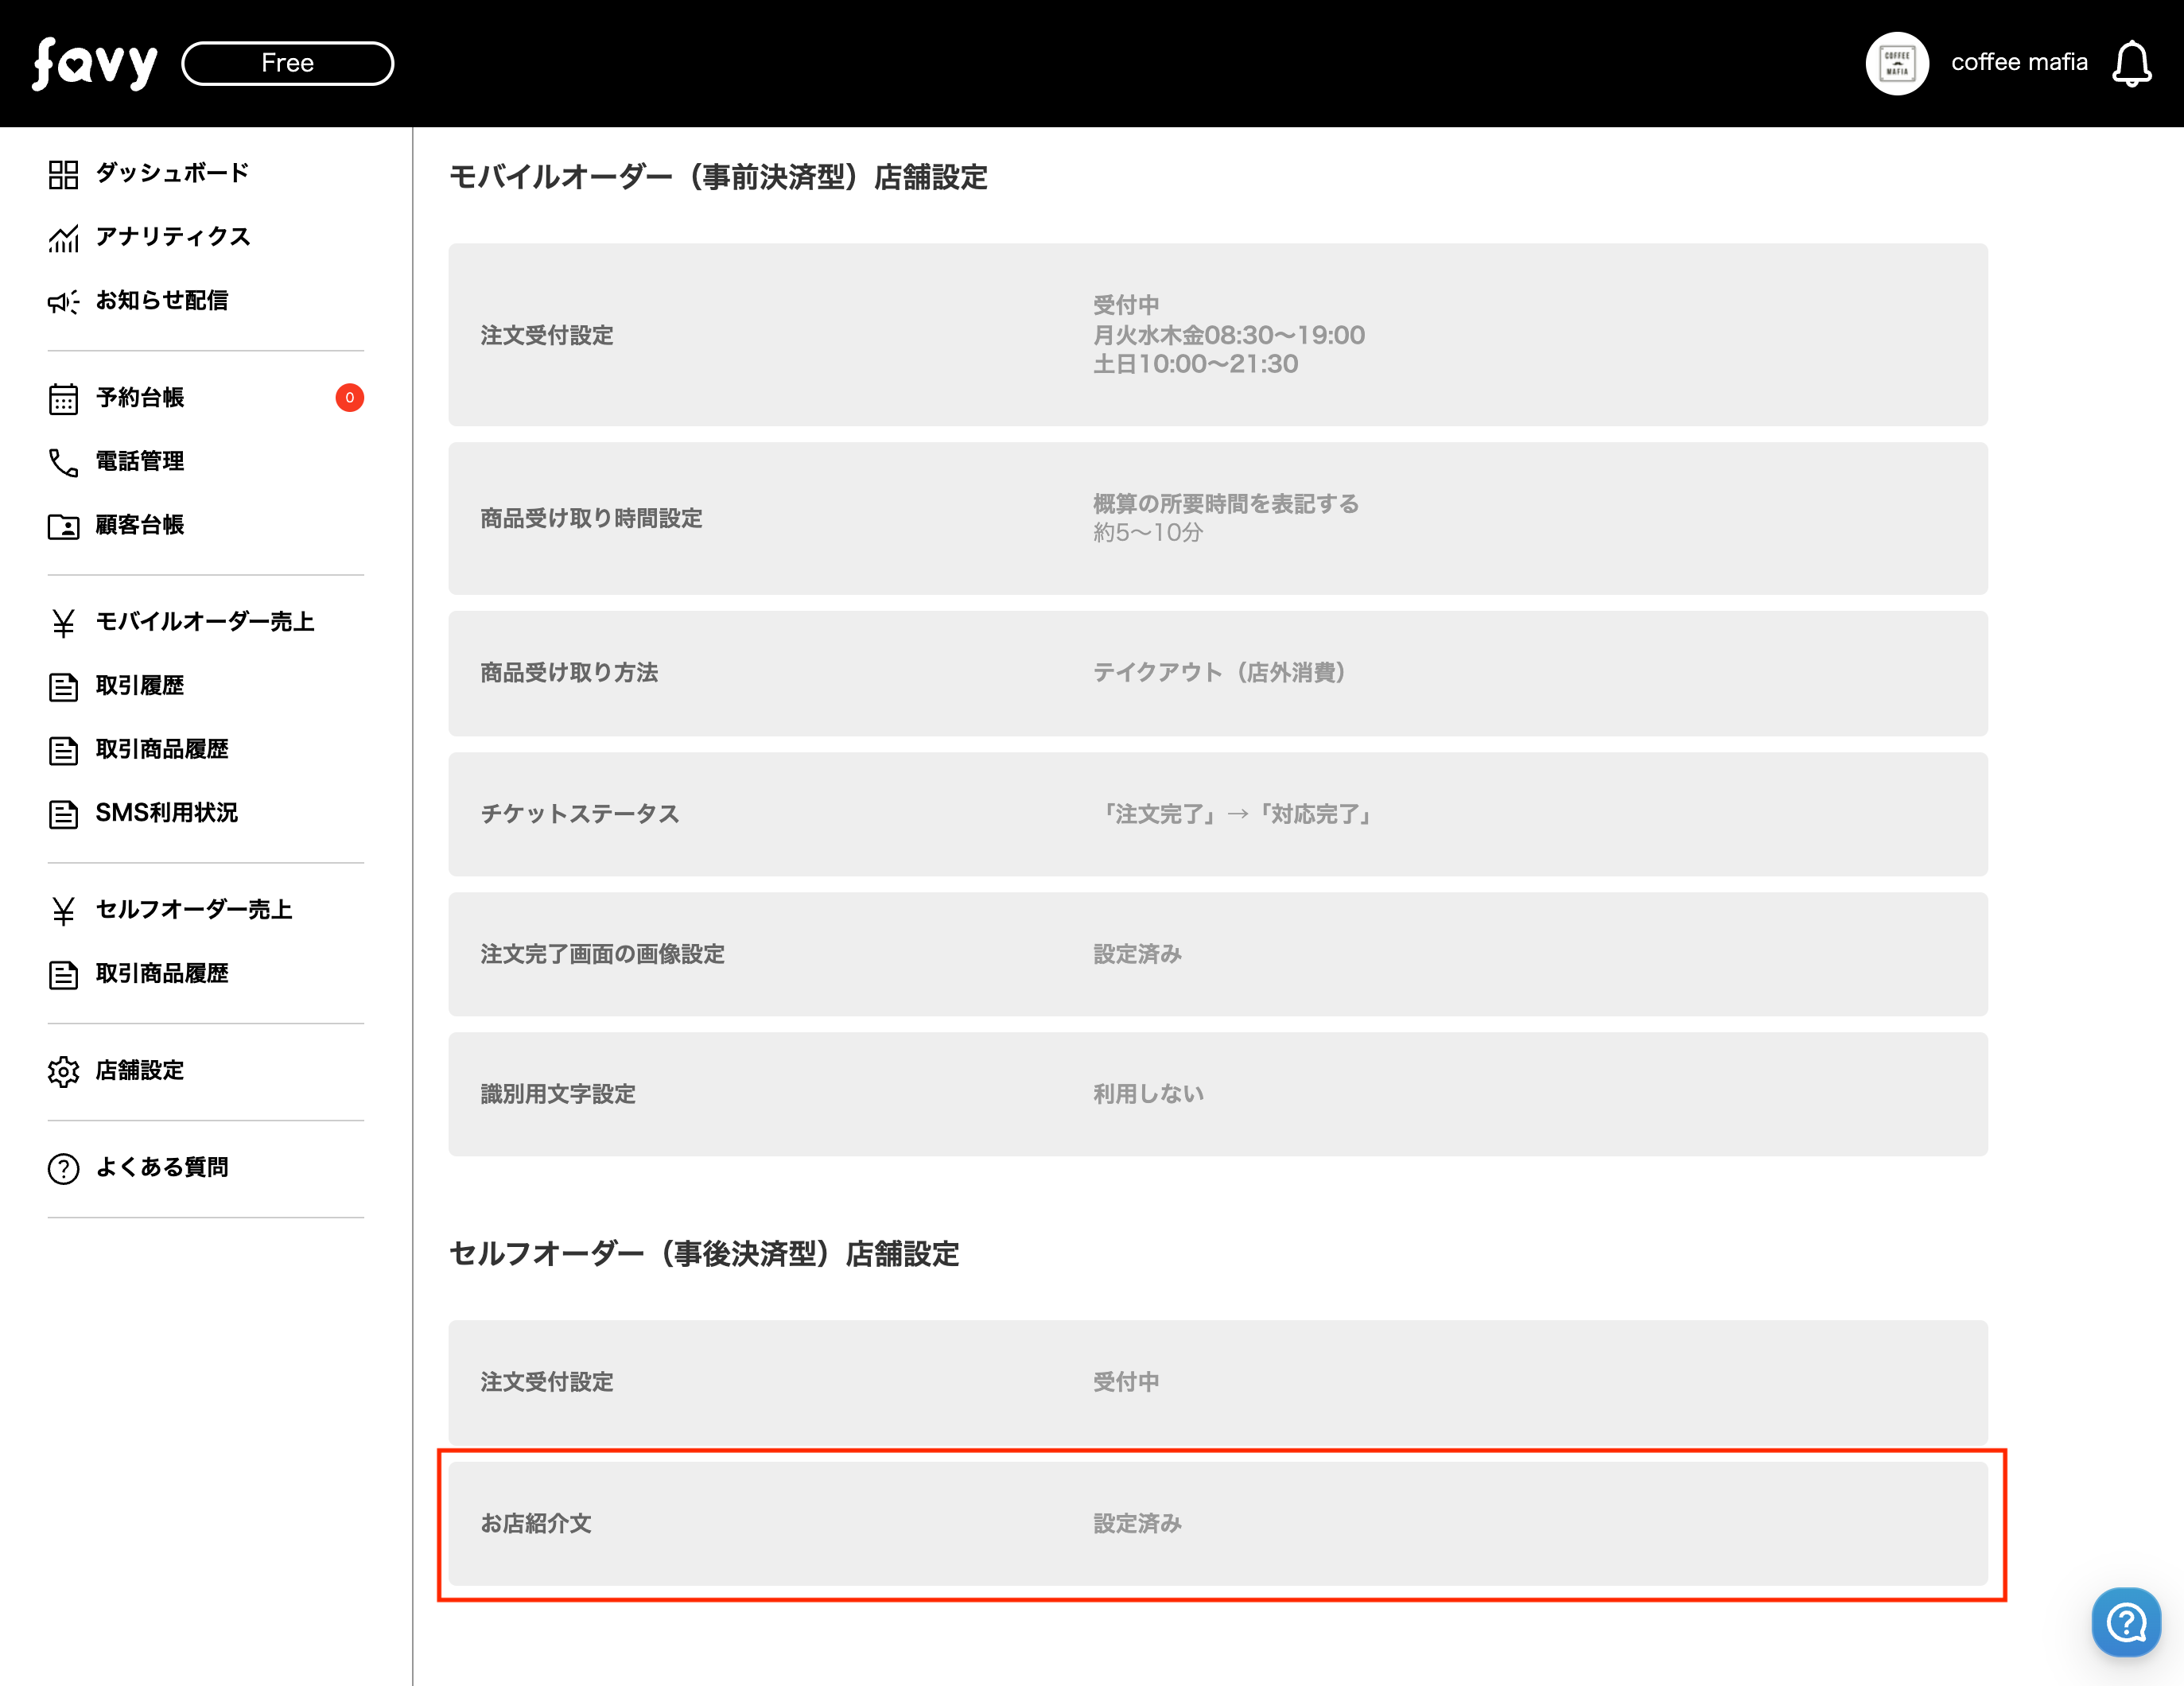Open 商品受け取り時間設定 row
The image size is (2184, 1686).
tap(1217, 518)
